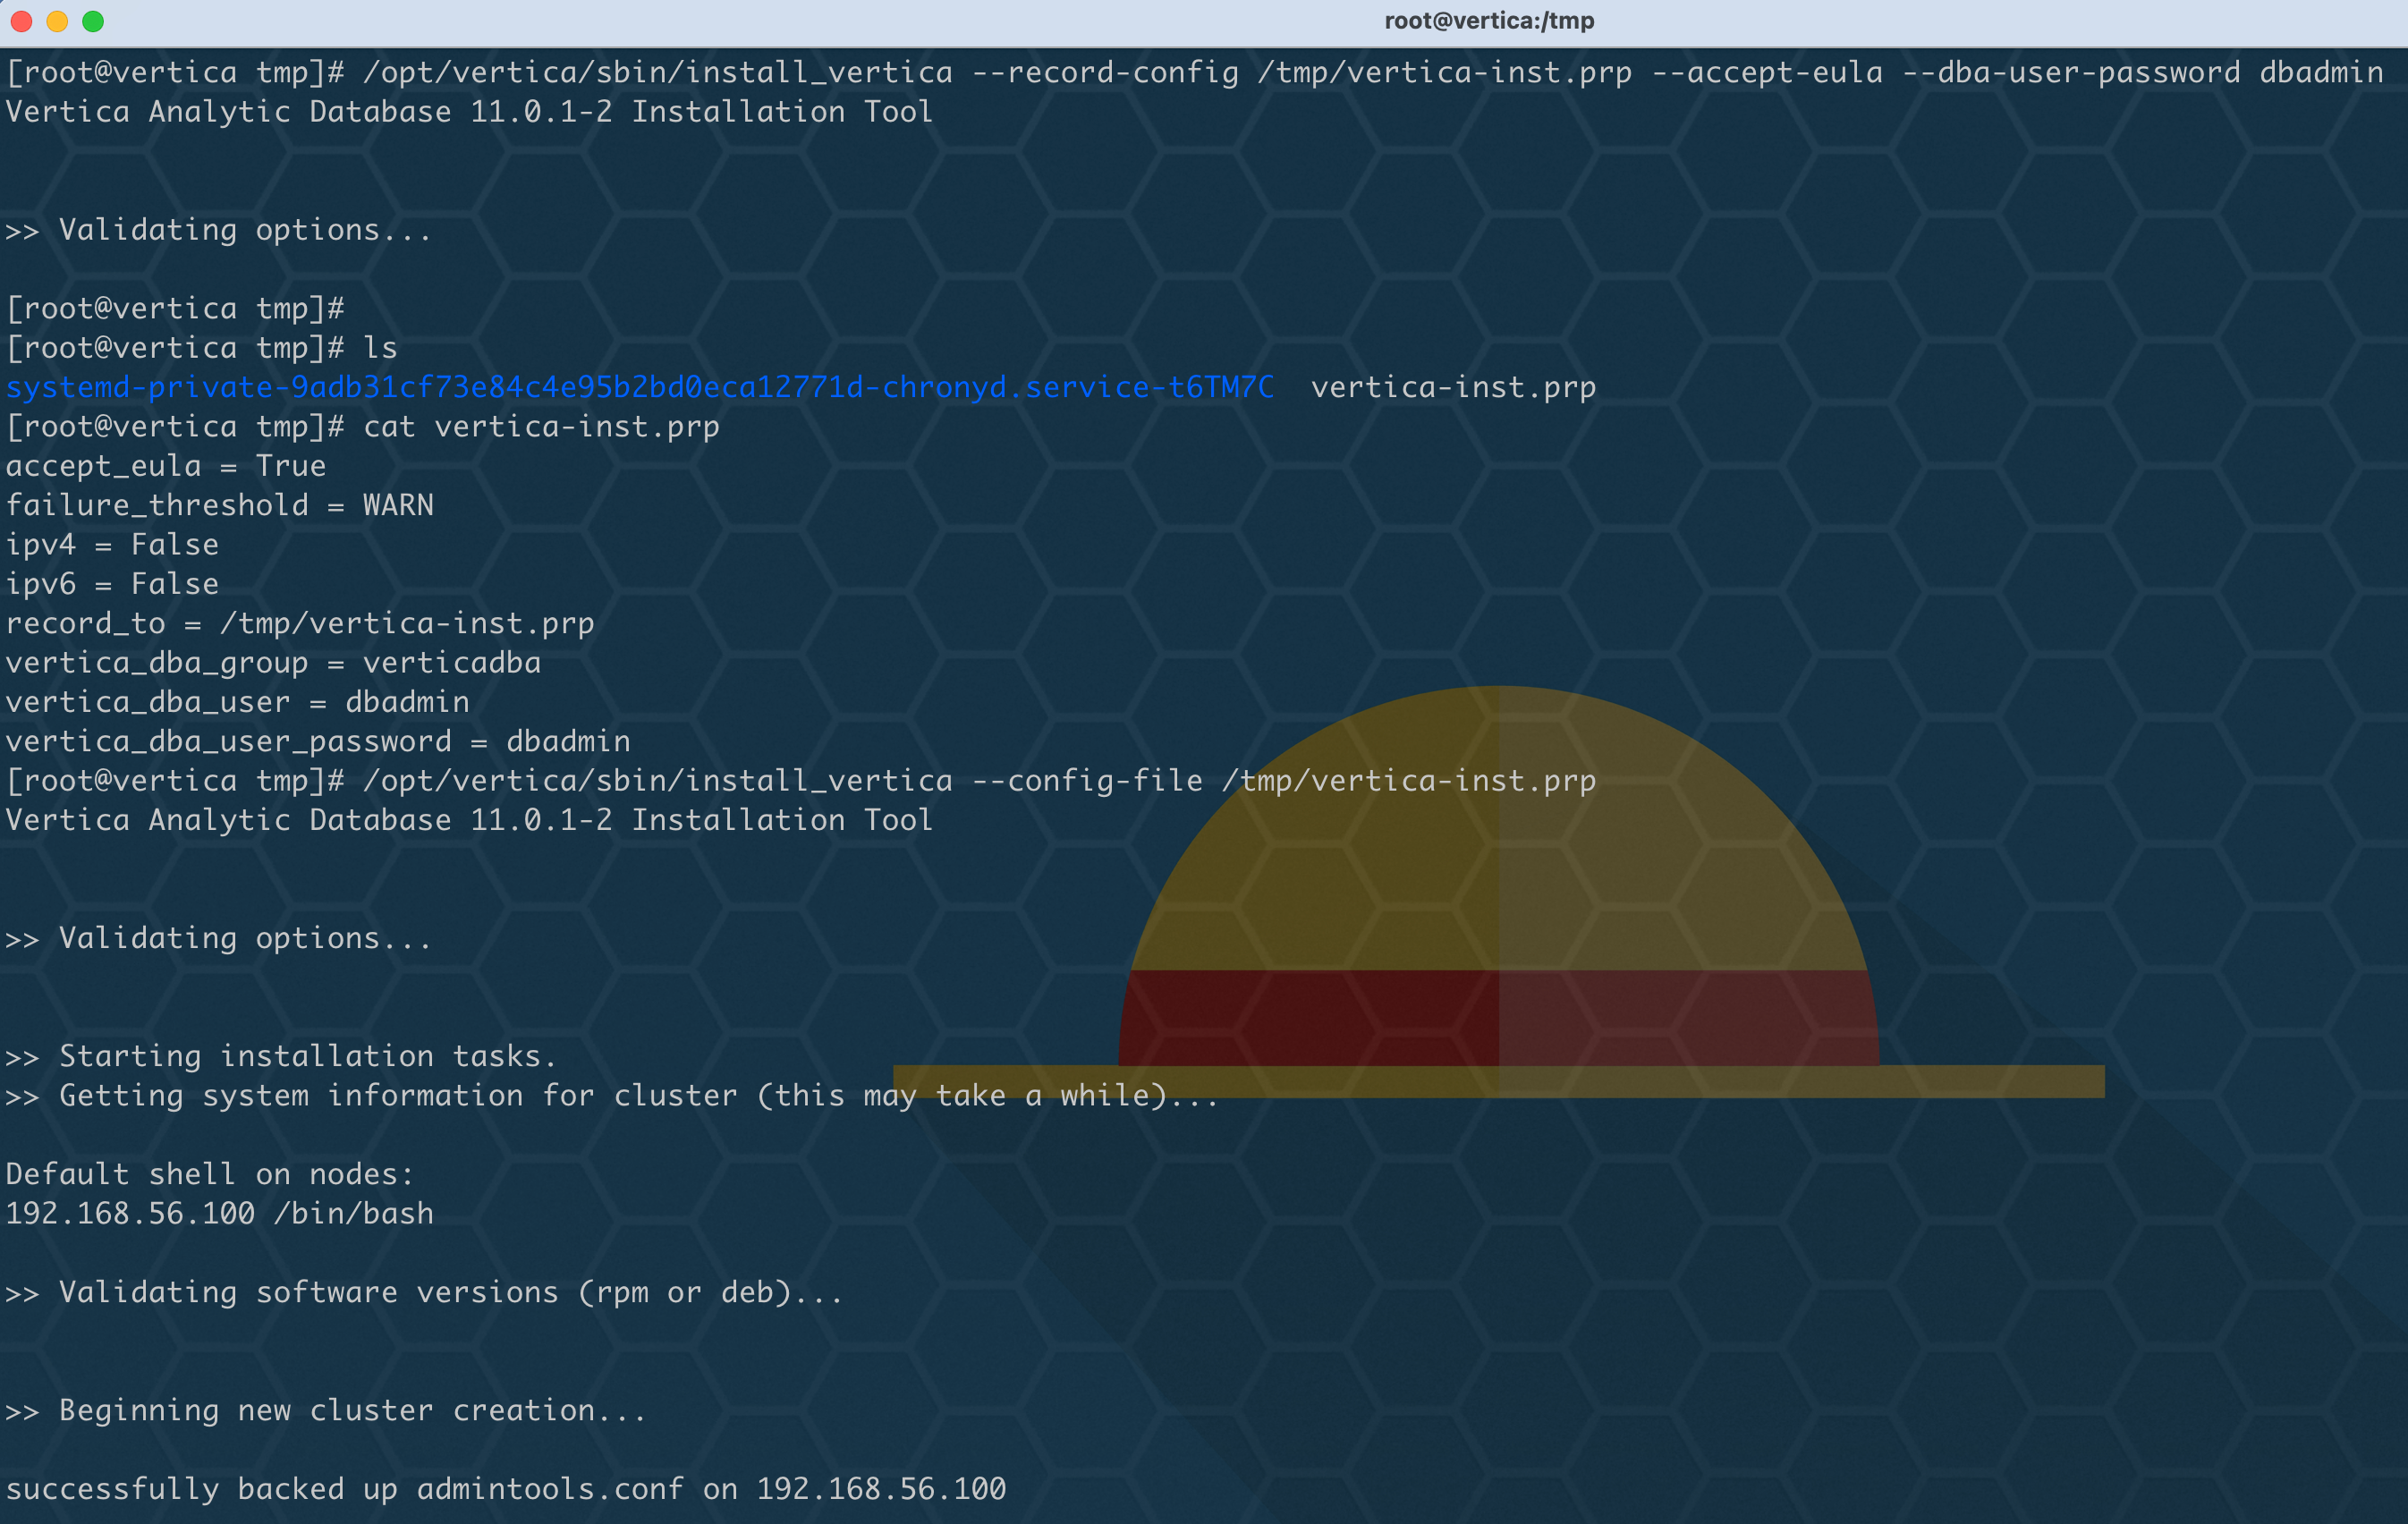The width and height of the screenshot is (2408, 1524).
Task: Click the 'Validating software versions (rpm or deb)' line
Action: 424,1293
